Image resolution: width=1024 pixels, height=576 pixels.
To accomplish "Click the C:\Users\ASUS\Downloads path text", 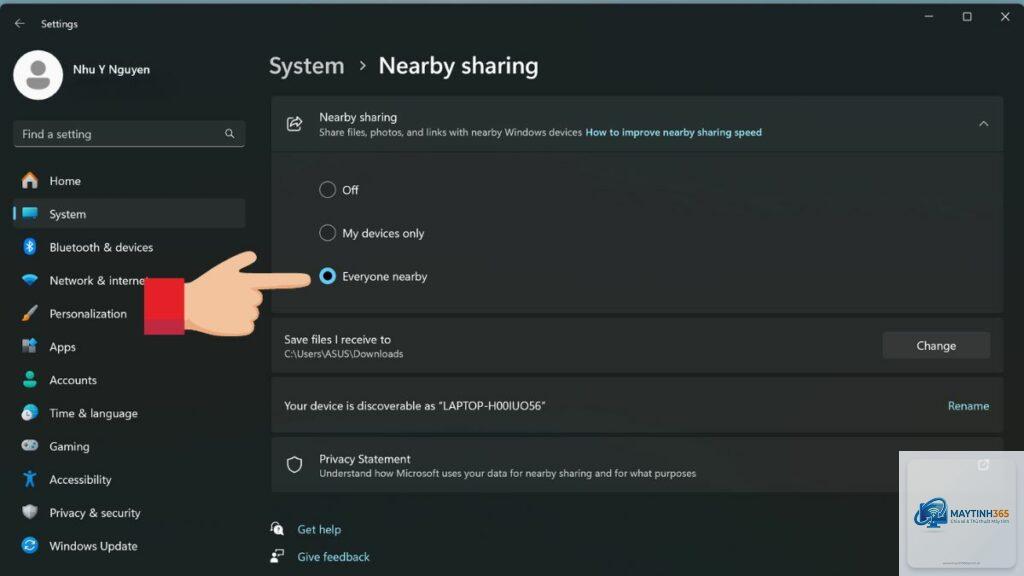I will 344,354.
